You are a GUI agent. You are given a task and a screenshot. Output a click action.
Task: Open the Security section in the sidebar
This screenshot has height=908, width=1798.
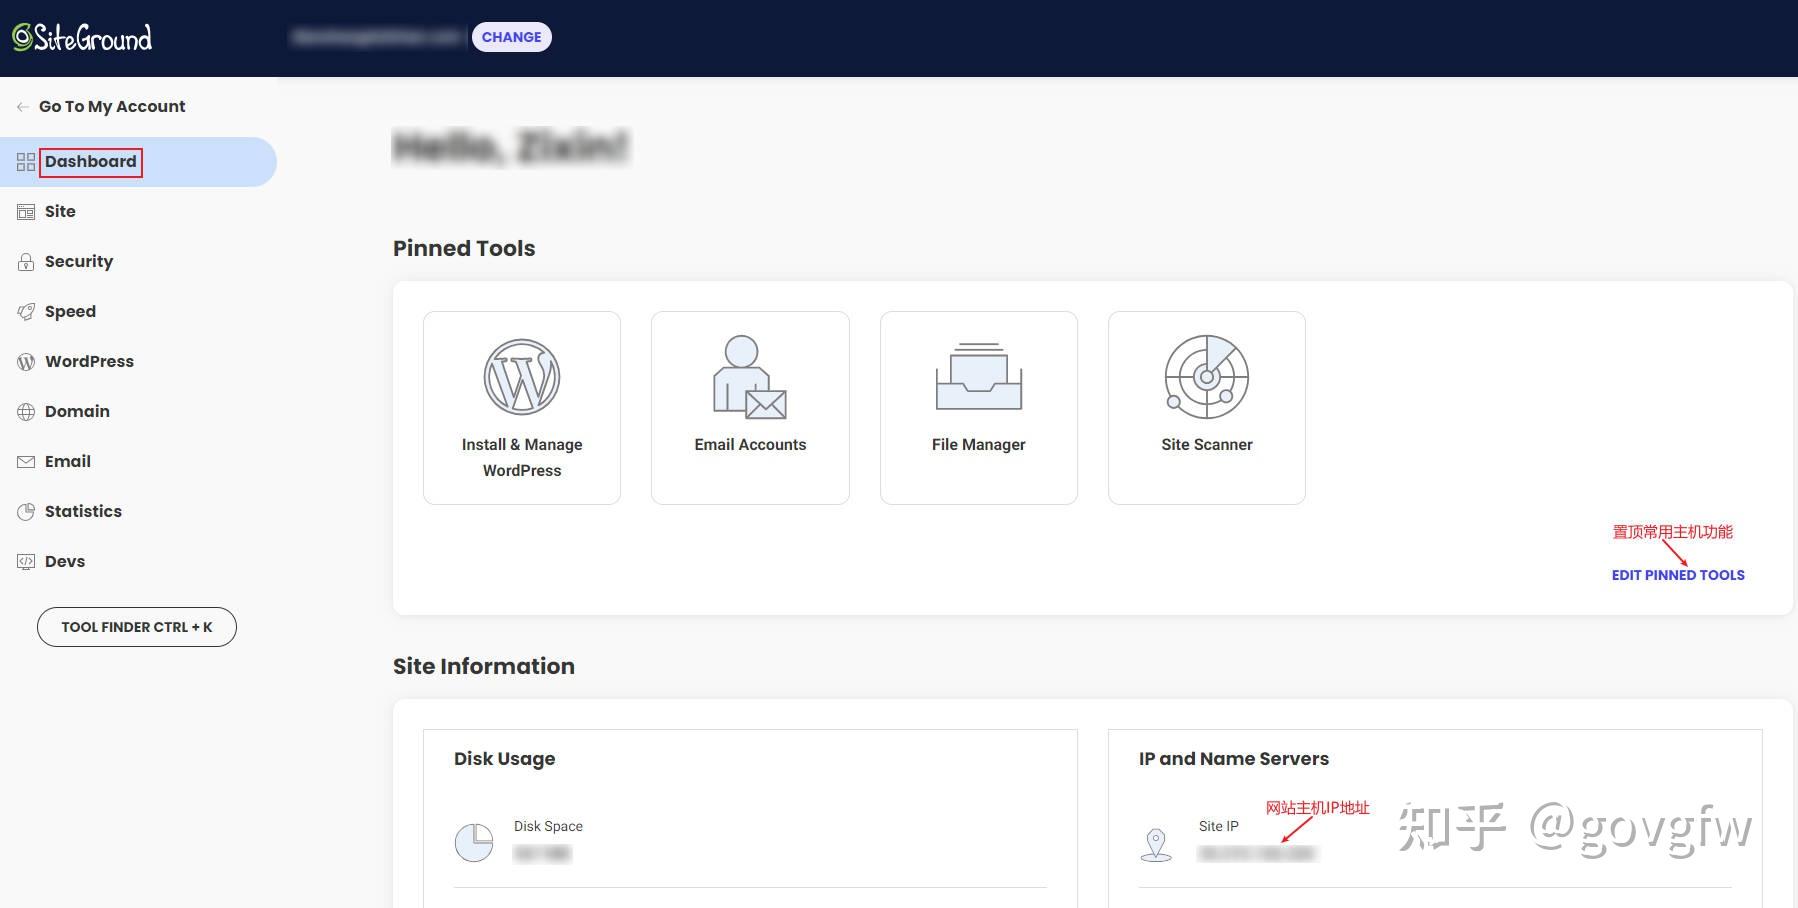click(25, 261)
